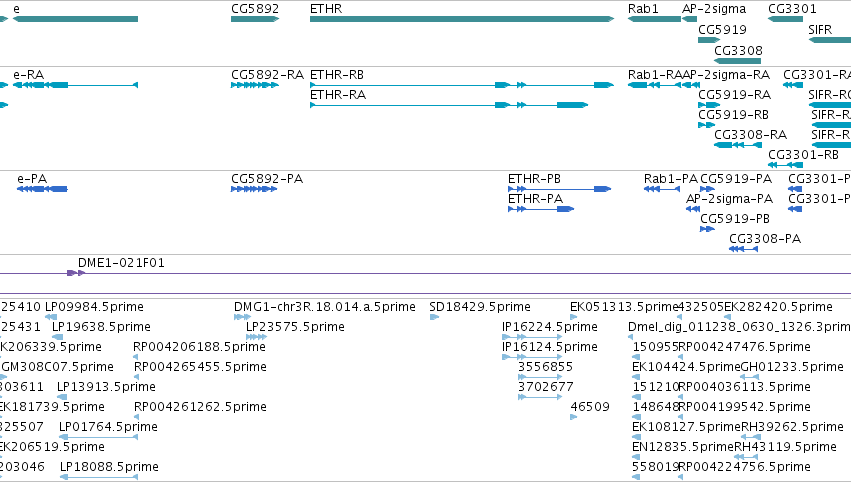
Task: Click the EK108127.5prime EST label
Action: [x=687, y=428]
